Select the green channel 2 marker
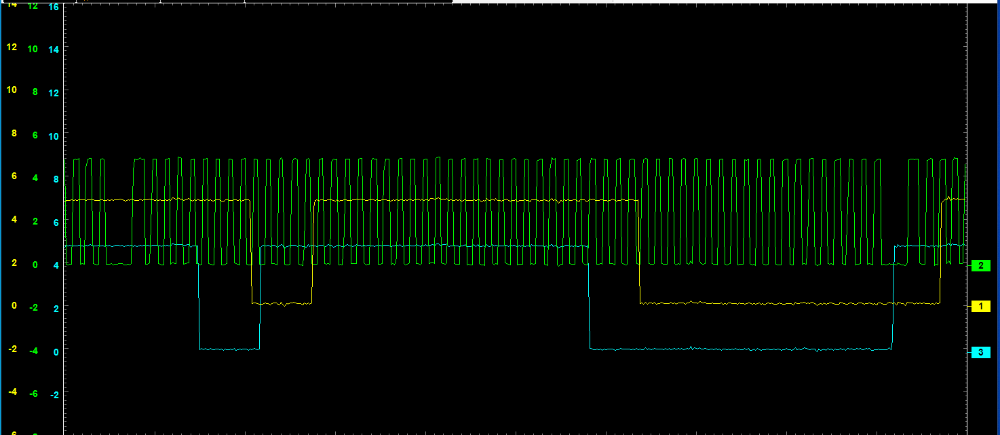The width and height of the screenshot is (1000, 435). point(982,265)
